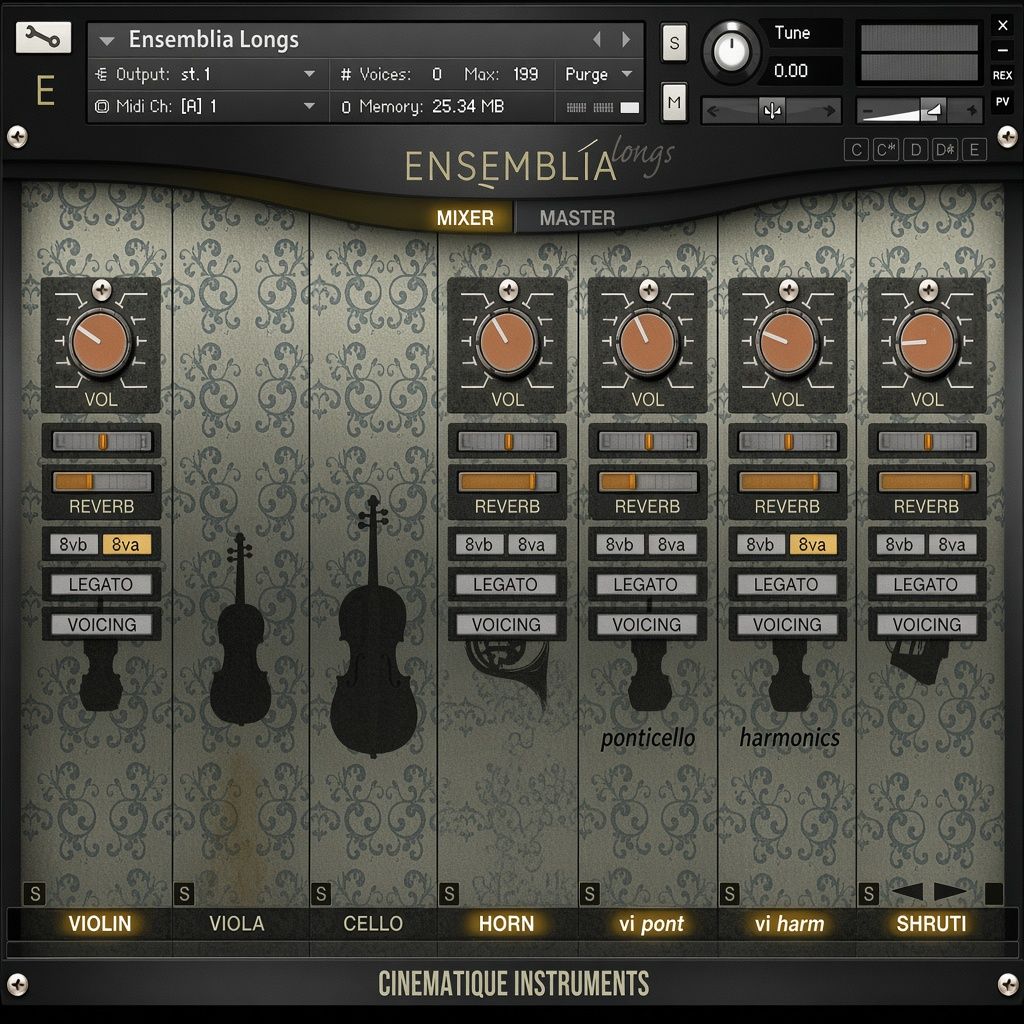Enable ponticello 8va octave up
The image size is (1024, 1024).
coord(672,544)
